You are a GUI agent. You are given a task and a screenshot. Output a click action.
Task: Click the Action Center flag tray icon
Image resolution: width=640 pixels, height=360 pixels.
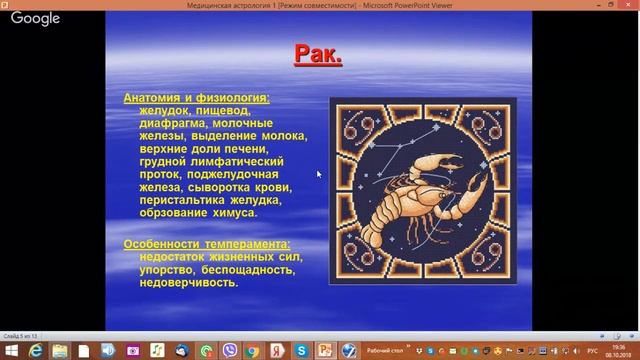tap(509, 351)
